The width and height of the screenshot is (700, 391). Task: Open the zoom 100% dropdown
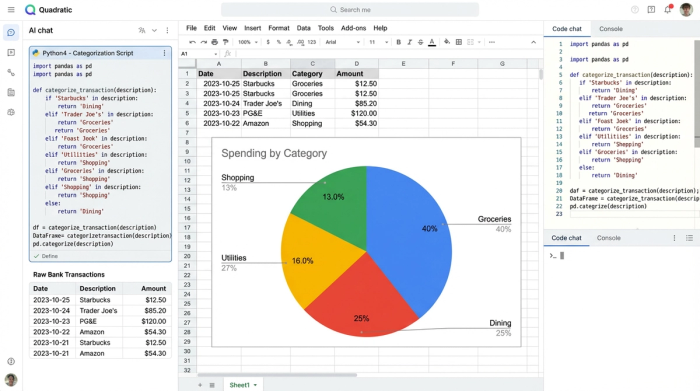248,42
